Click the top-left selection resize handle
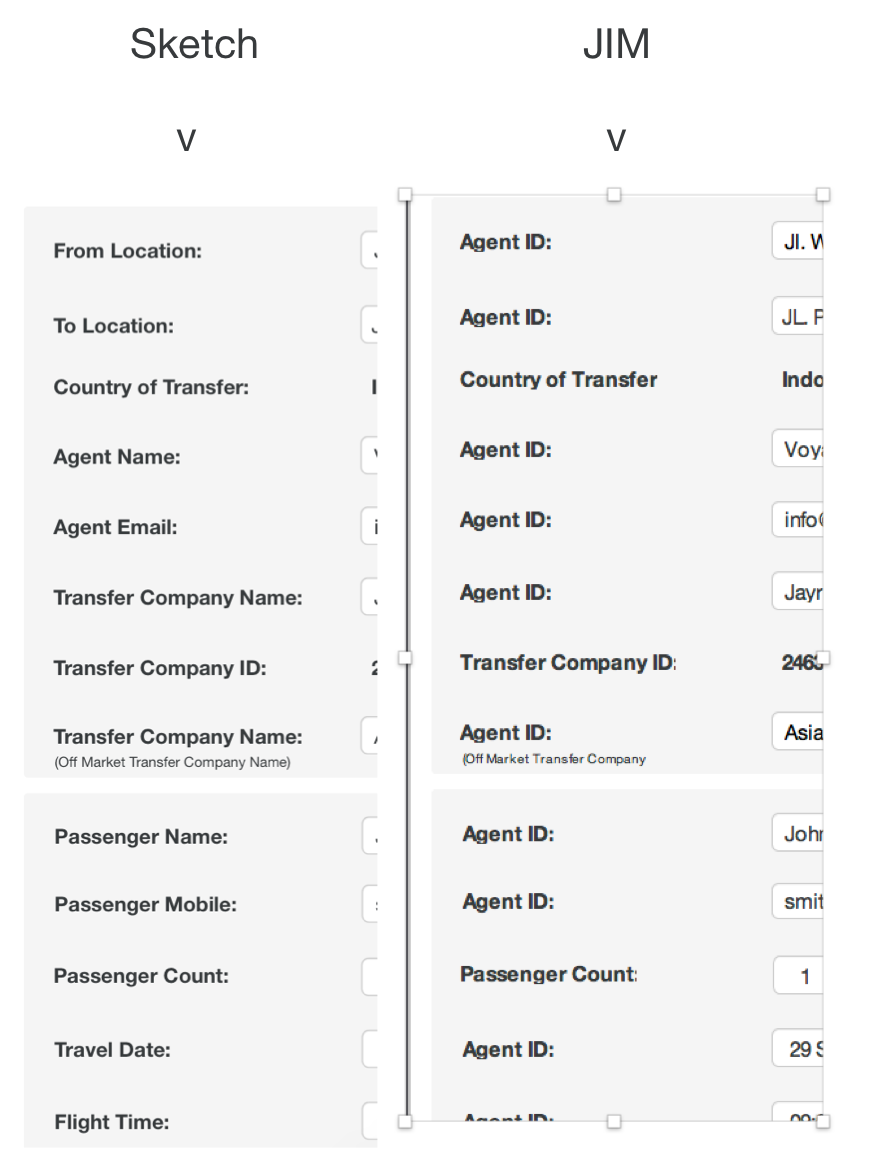 pyautogui.click(x=405, y=194)
